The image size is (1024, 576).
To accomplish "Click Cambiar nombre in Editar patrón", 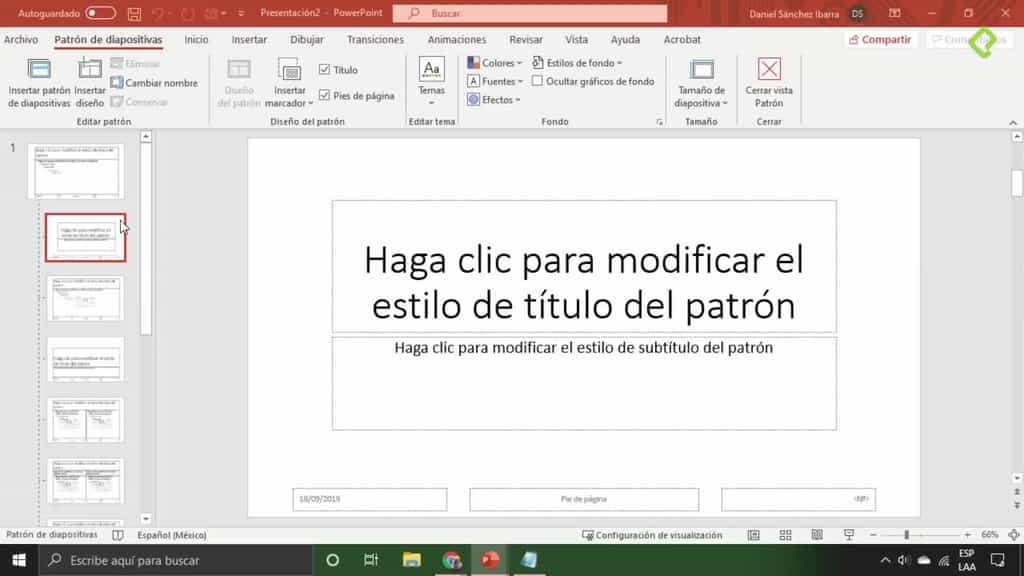I will tap(154, 83).
